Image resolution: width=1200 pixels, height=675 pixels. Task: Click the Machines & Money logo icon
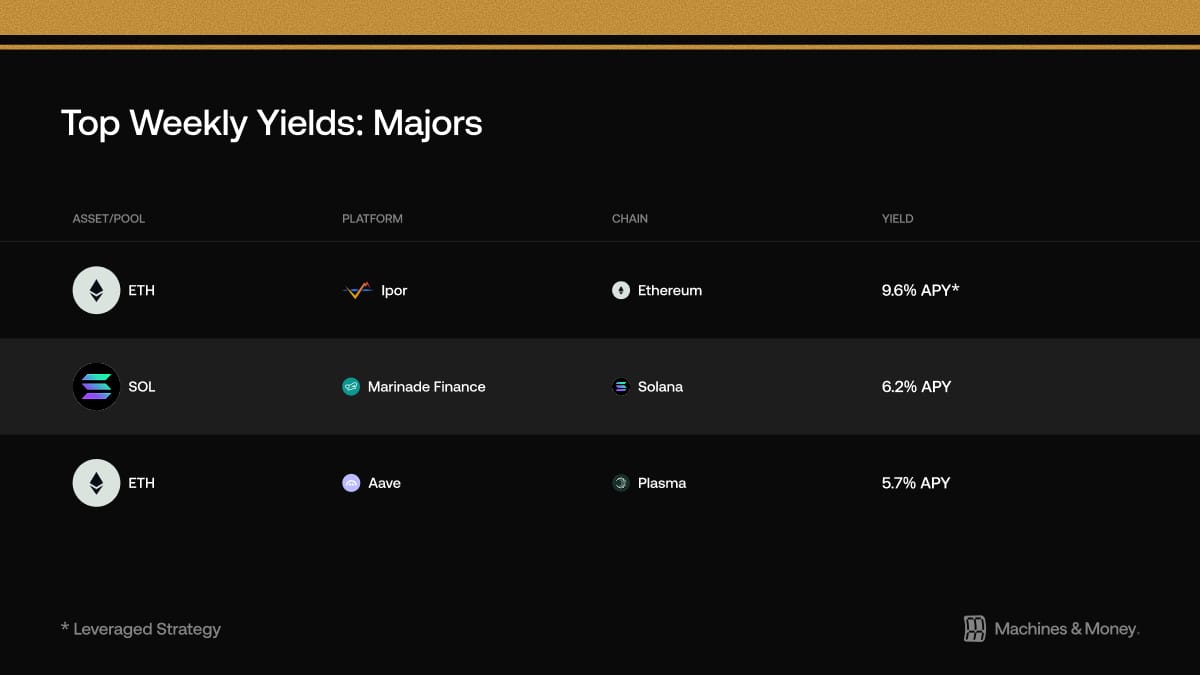[975, 629]
